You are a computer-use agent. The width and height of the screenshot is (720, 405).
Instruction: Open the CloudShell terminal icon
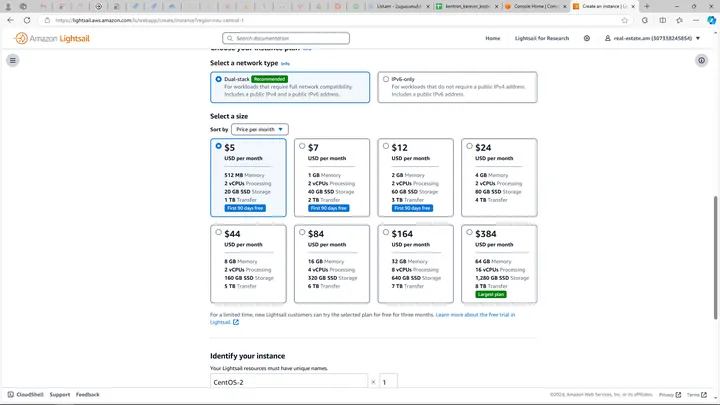coord(9,394)
